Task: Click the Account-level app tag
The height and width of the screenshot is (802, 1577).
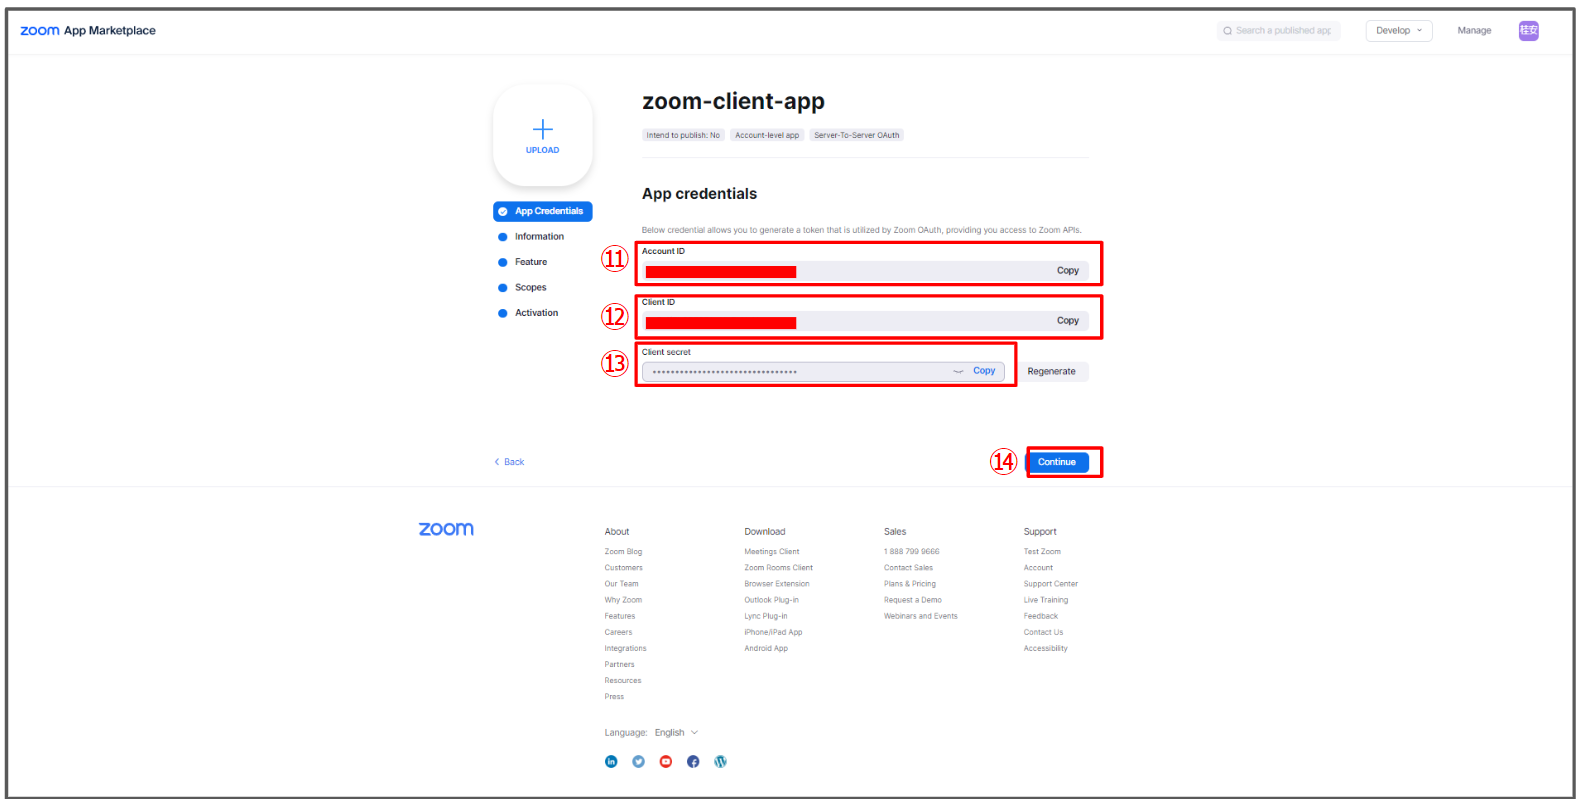Action: click(x=767, y=135)
